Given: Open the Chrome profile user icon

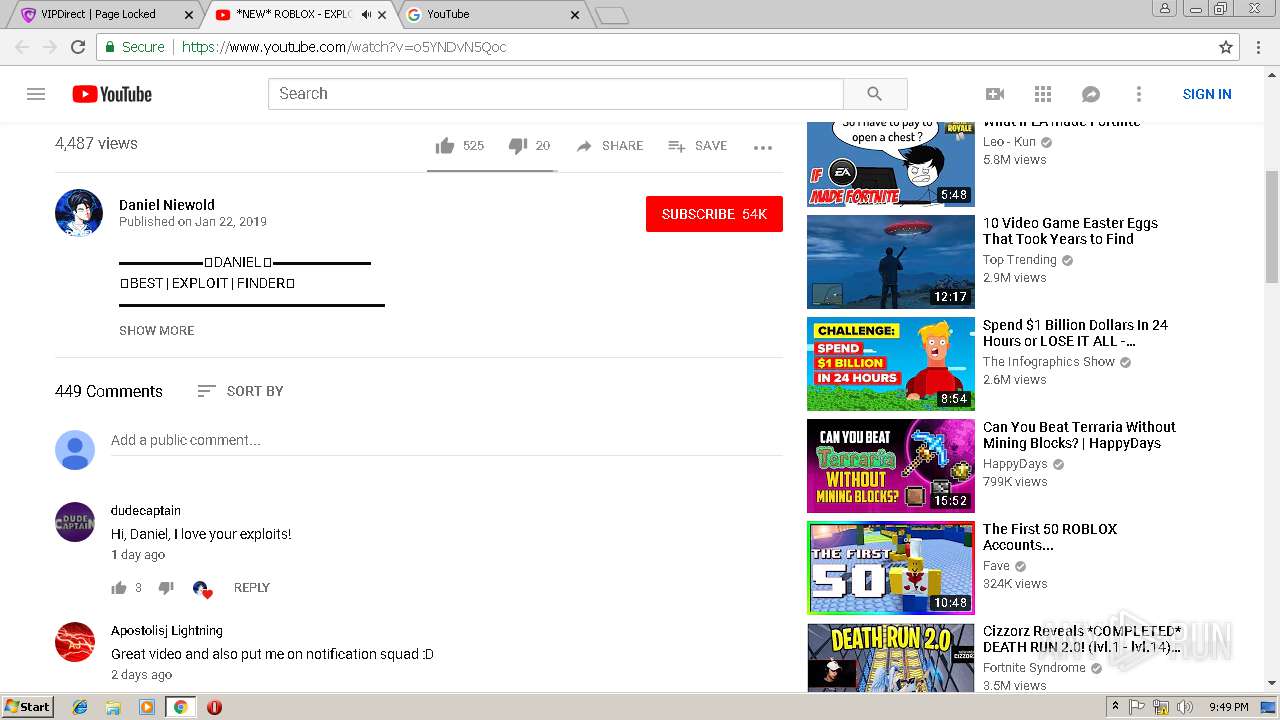Looking at the screenshot, I should pos(1165,9).
